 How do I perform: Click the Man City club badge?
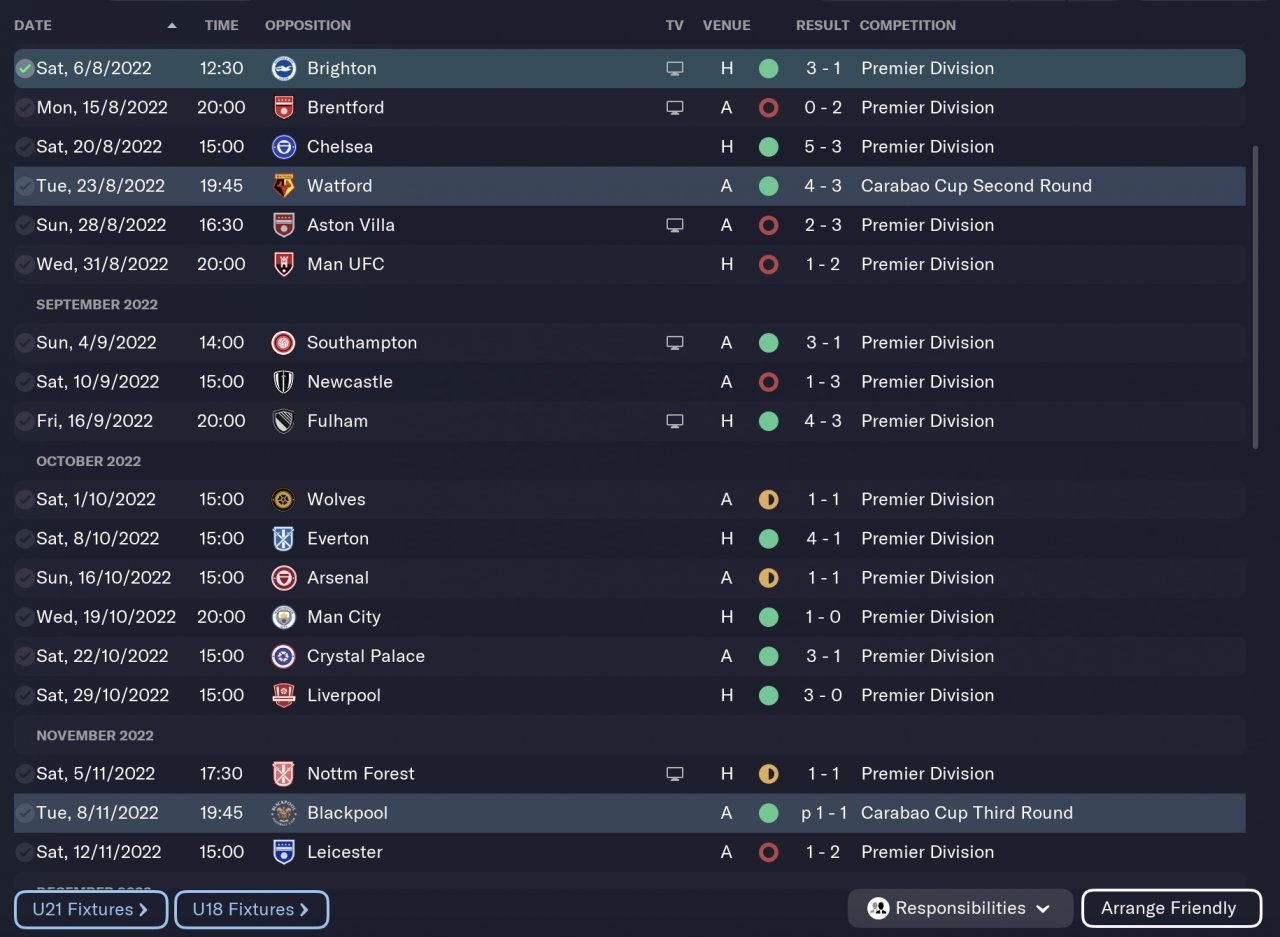click(284, 617)
